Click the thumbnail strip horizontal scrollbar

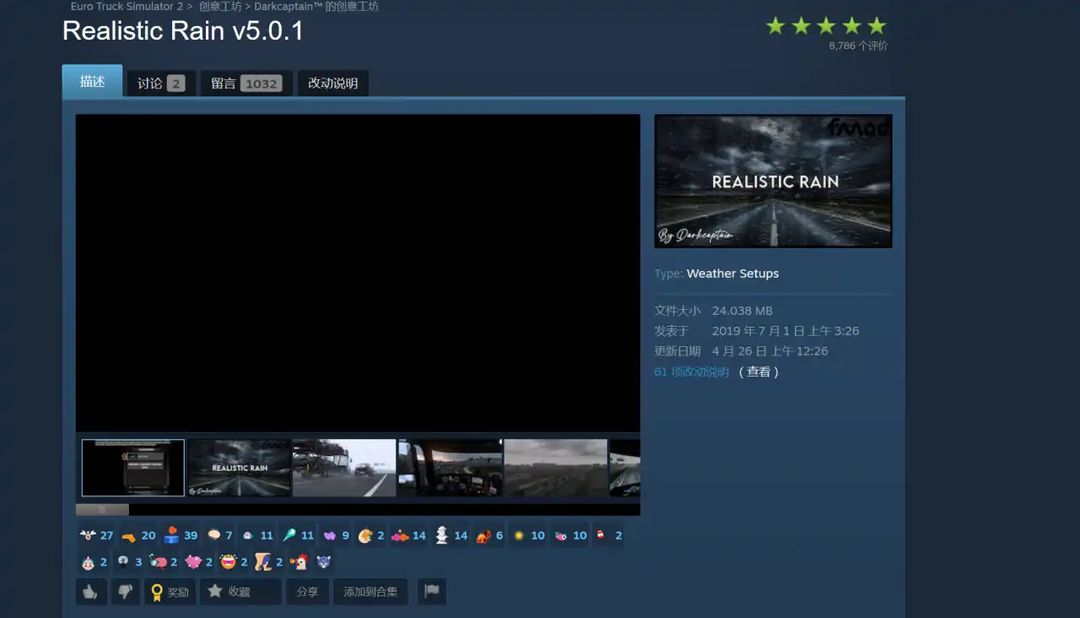[357, 510]
